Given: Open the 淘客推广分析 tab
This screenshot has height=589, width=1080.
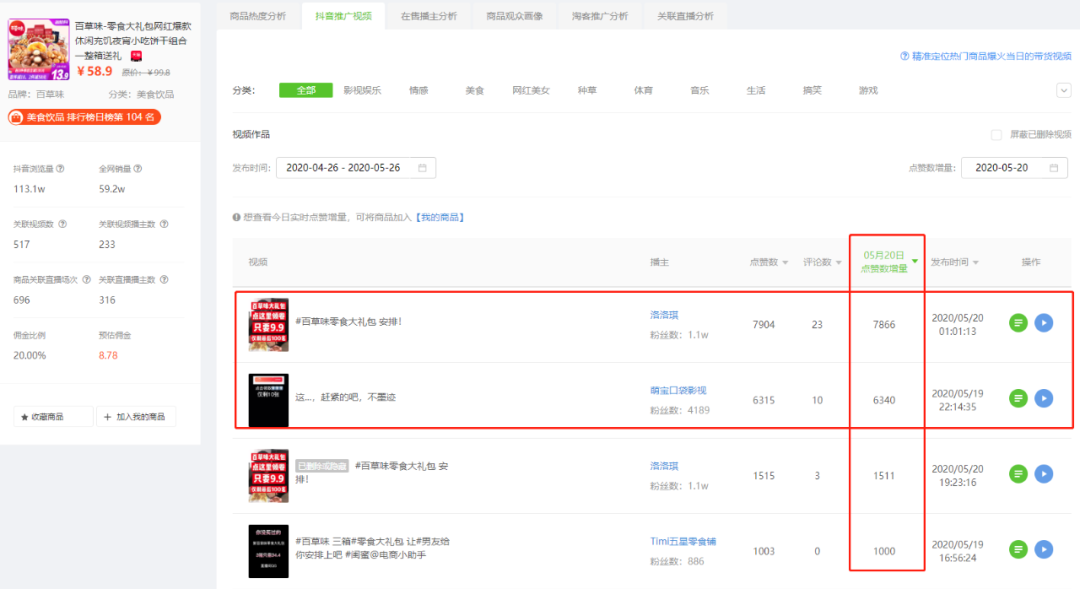Looking at the screenshot, I should click(600, 15).
